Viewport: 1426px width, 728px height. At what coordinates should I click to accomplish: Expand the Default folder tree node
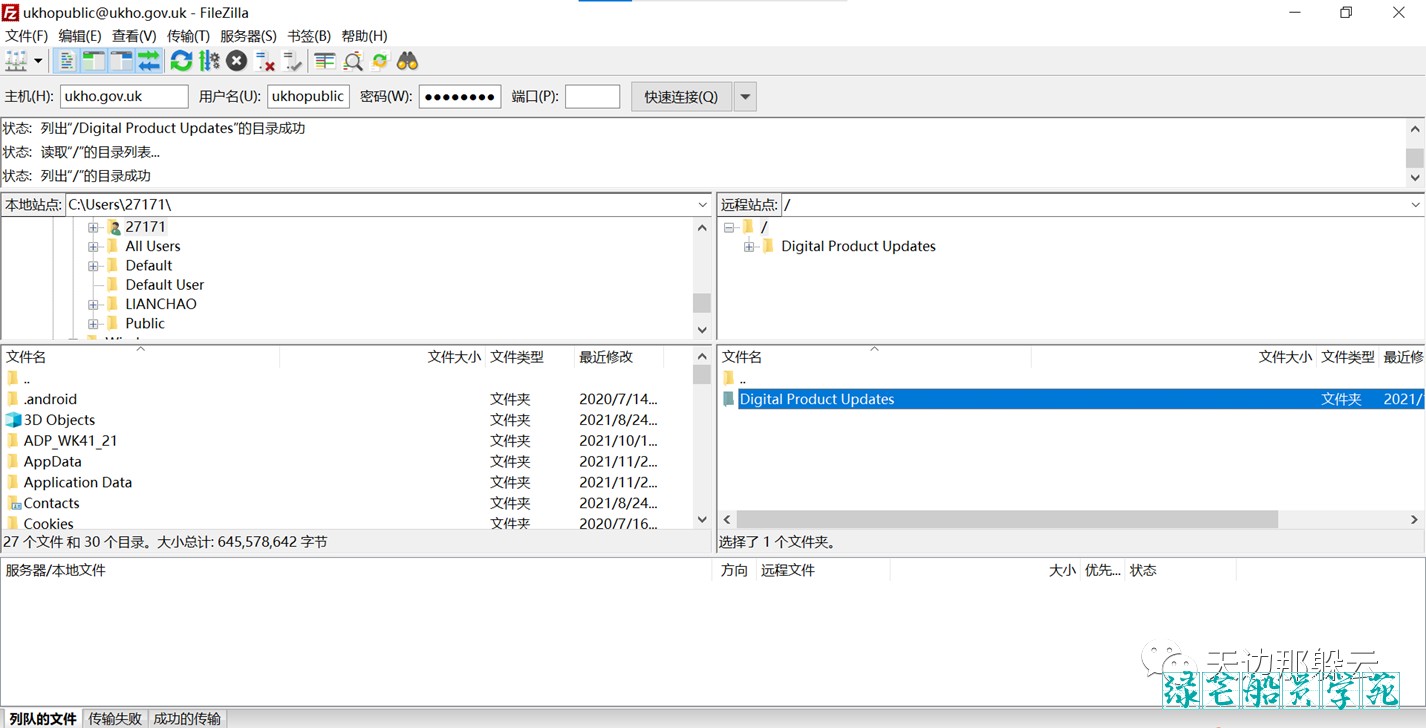tap(93, 266)
